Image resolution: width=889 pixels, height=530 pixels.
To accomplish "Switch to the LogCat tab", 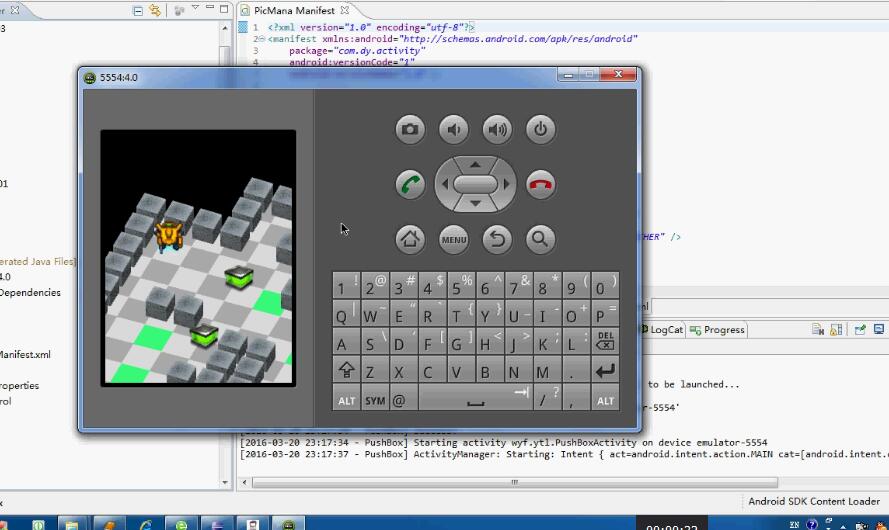I will (662, 329).
